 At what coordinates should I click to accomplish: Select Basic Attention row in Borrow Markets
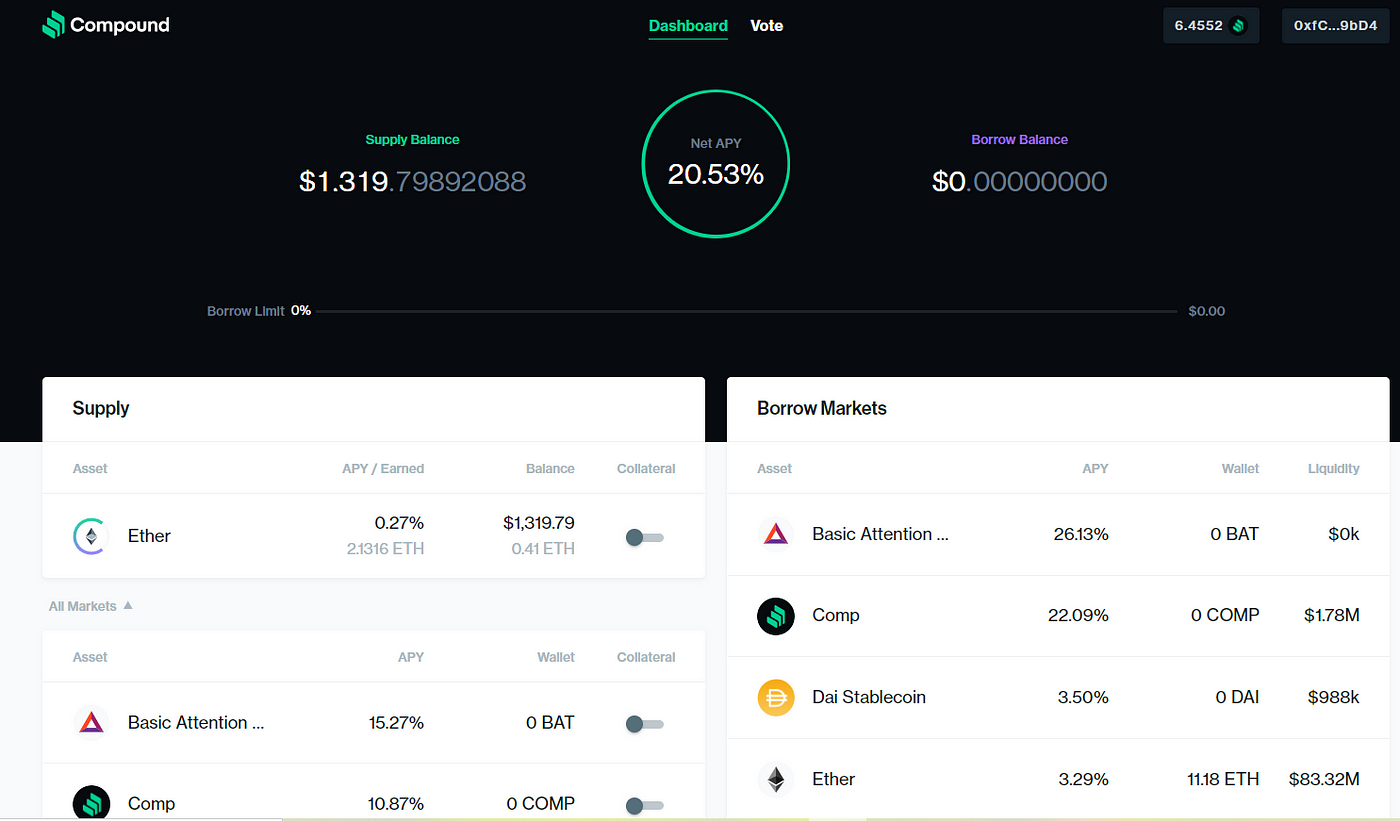coord(1058,534)
